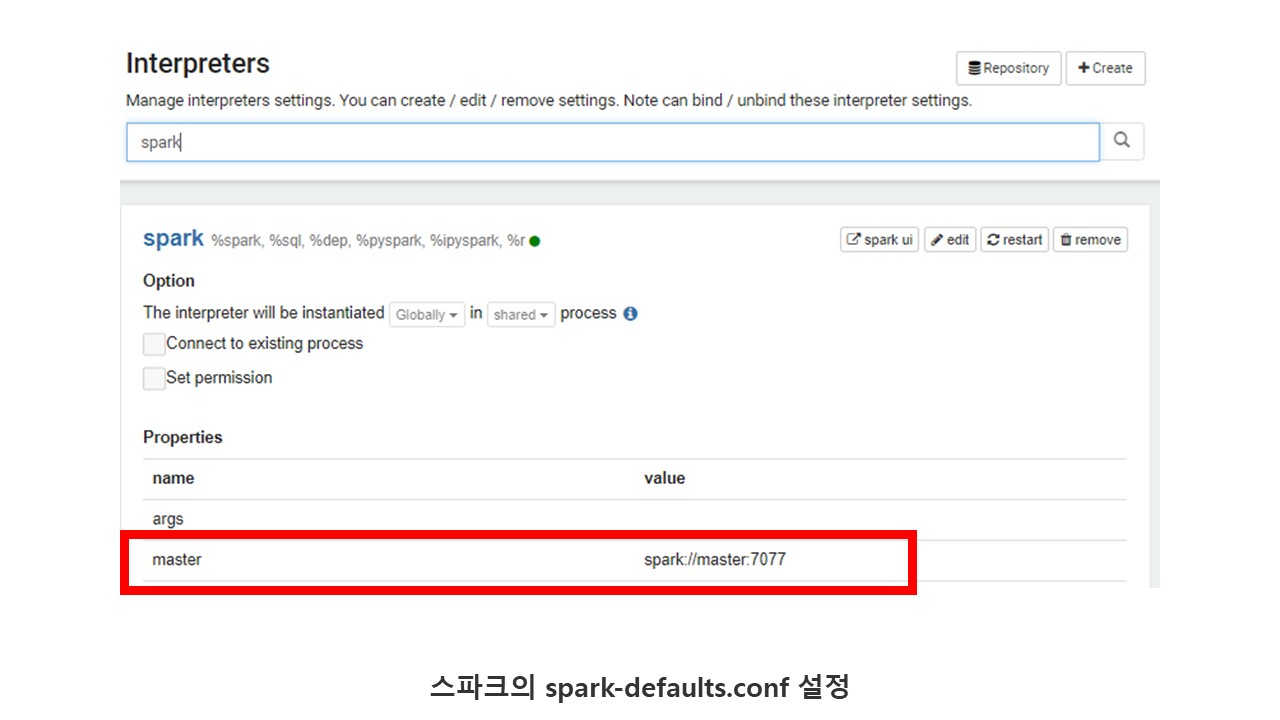Remove the spark interpreter
1280x720 pixels.
point(1090,240)
